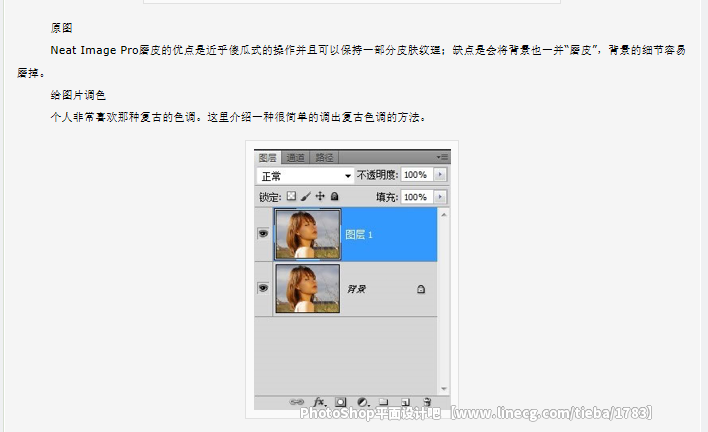The image size is (708, 432).
Task: Click layers panel scroll up arrow
Action: tap(444, 215)
